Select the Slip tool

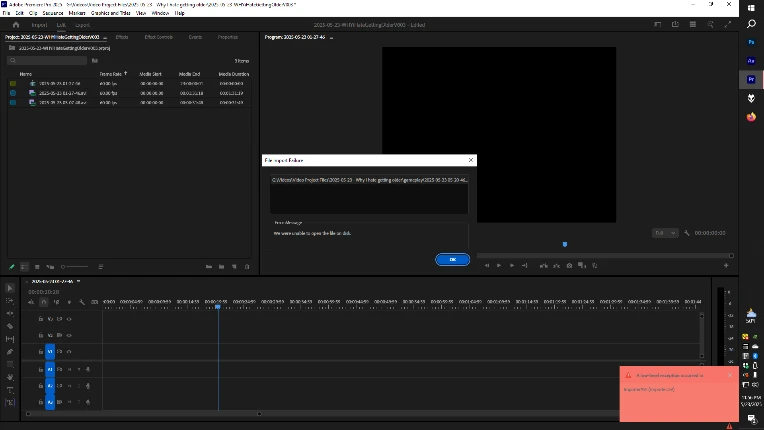tap(10, 339)
